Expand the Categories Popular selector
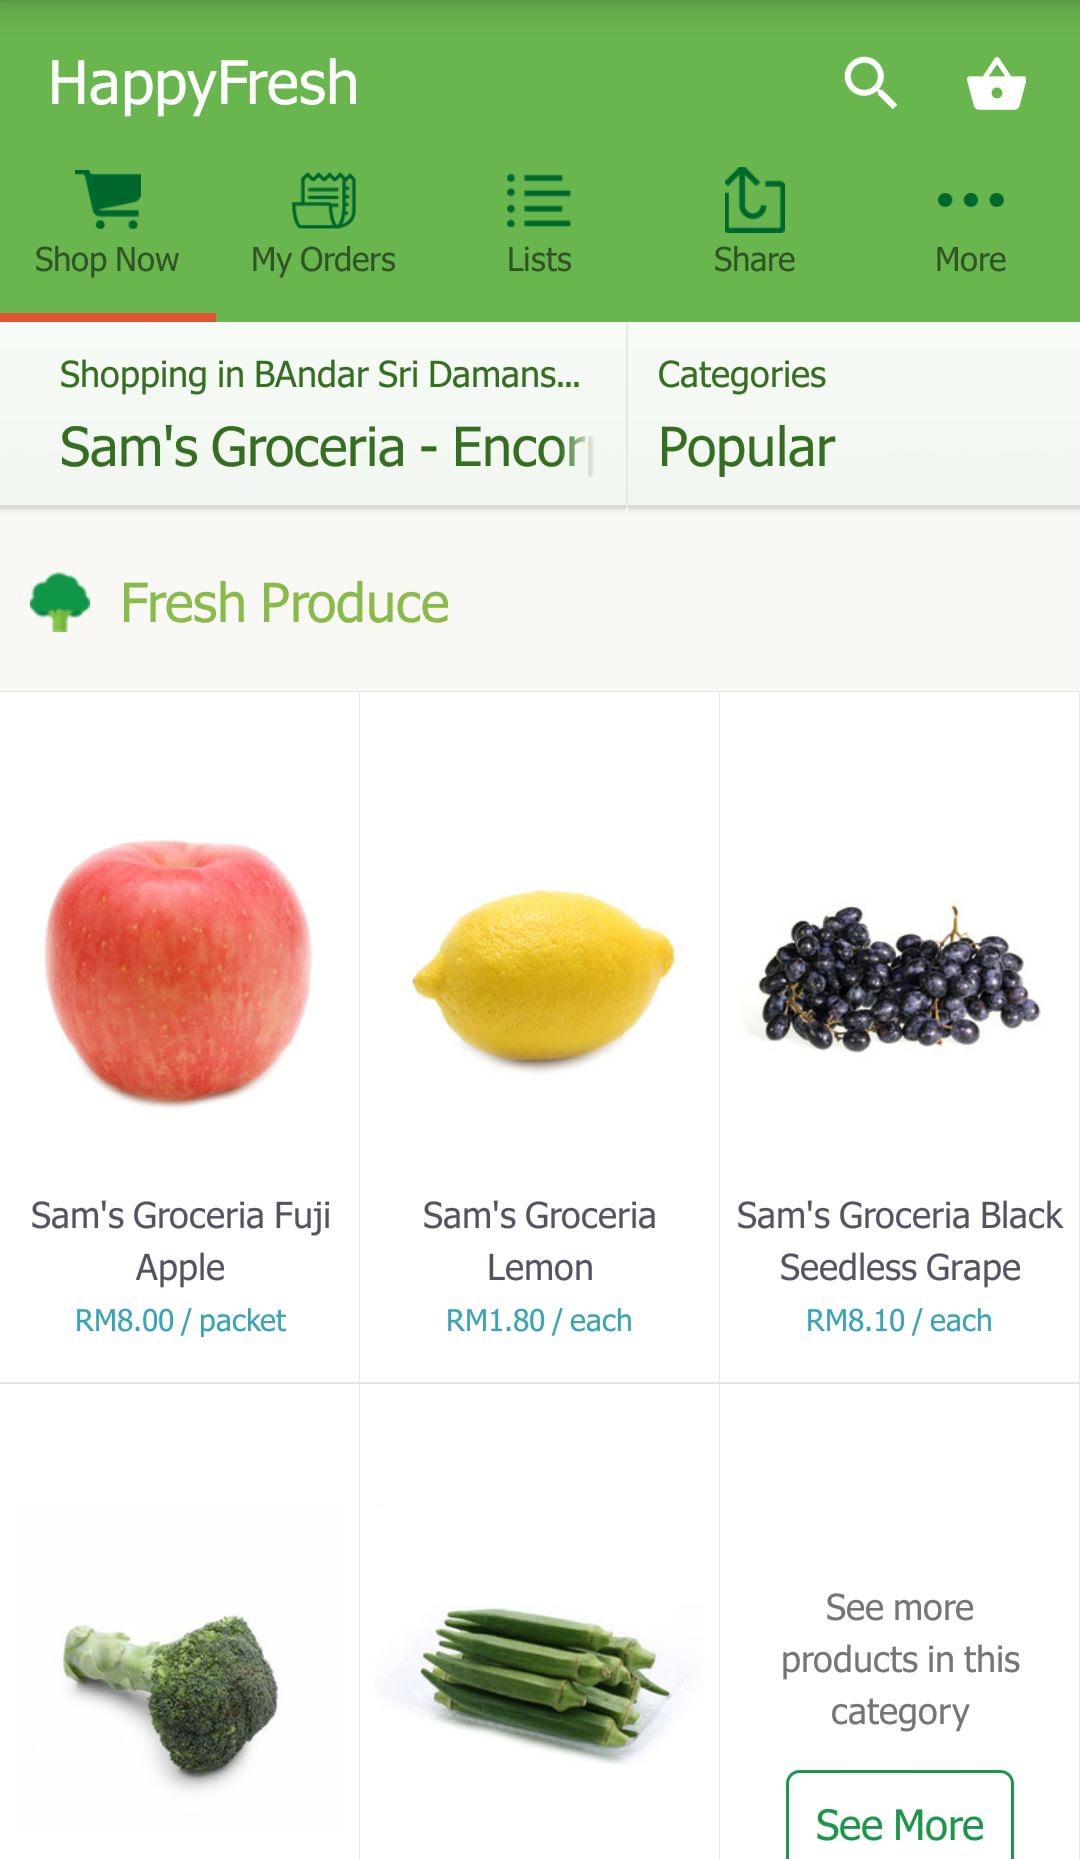Screen dimensions: 1080x1859 (x=853, y=416)
